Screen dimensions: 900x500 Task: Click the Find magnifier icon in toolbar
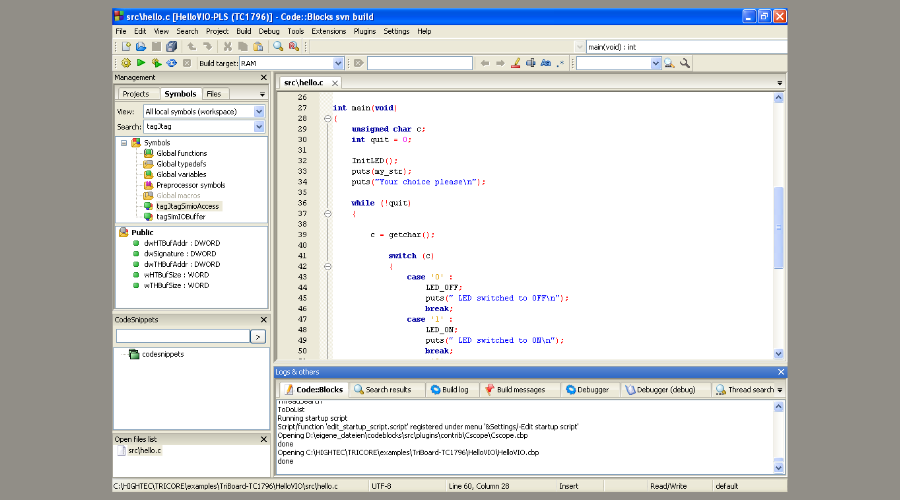click(x=278, y=47)
